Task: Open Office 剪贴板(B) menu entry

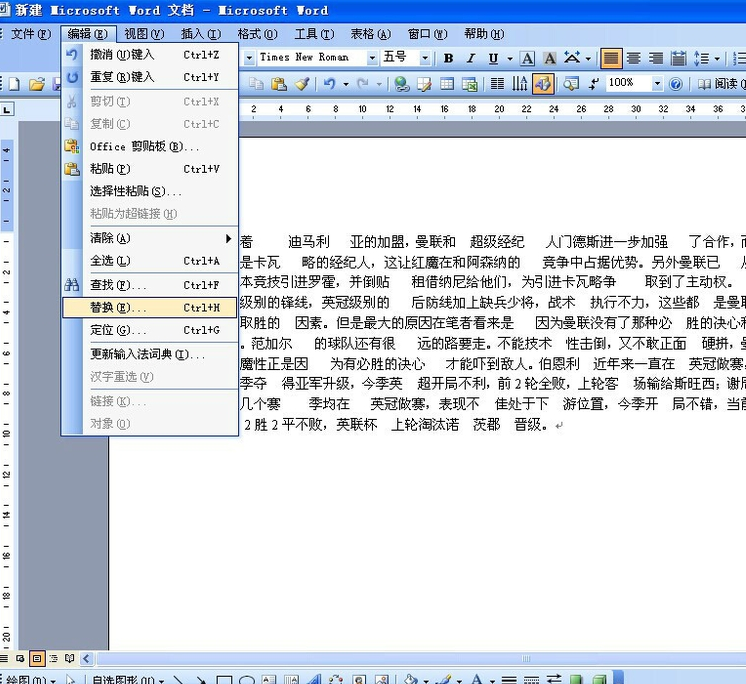Action: pos(149,146)
